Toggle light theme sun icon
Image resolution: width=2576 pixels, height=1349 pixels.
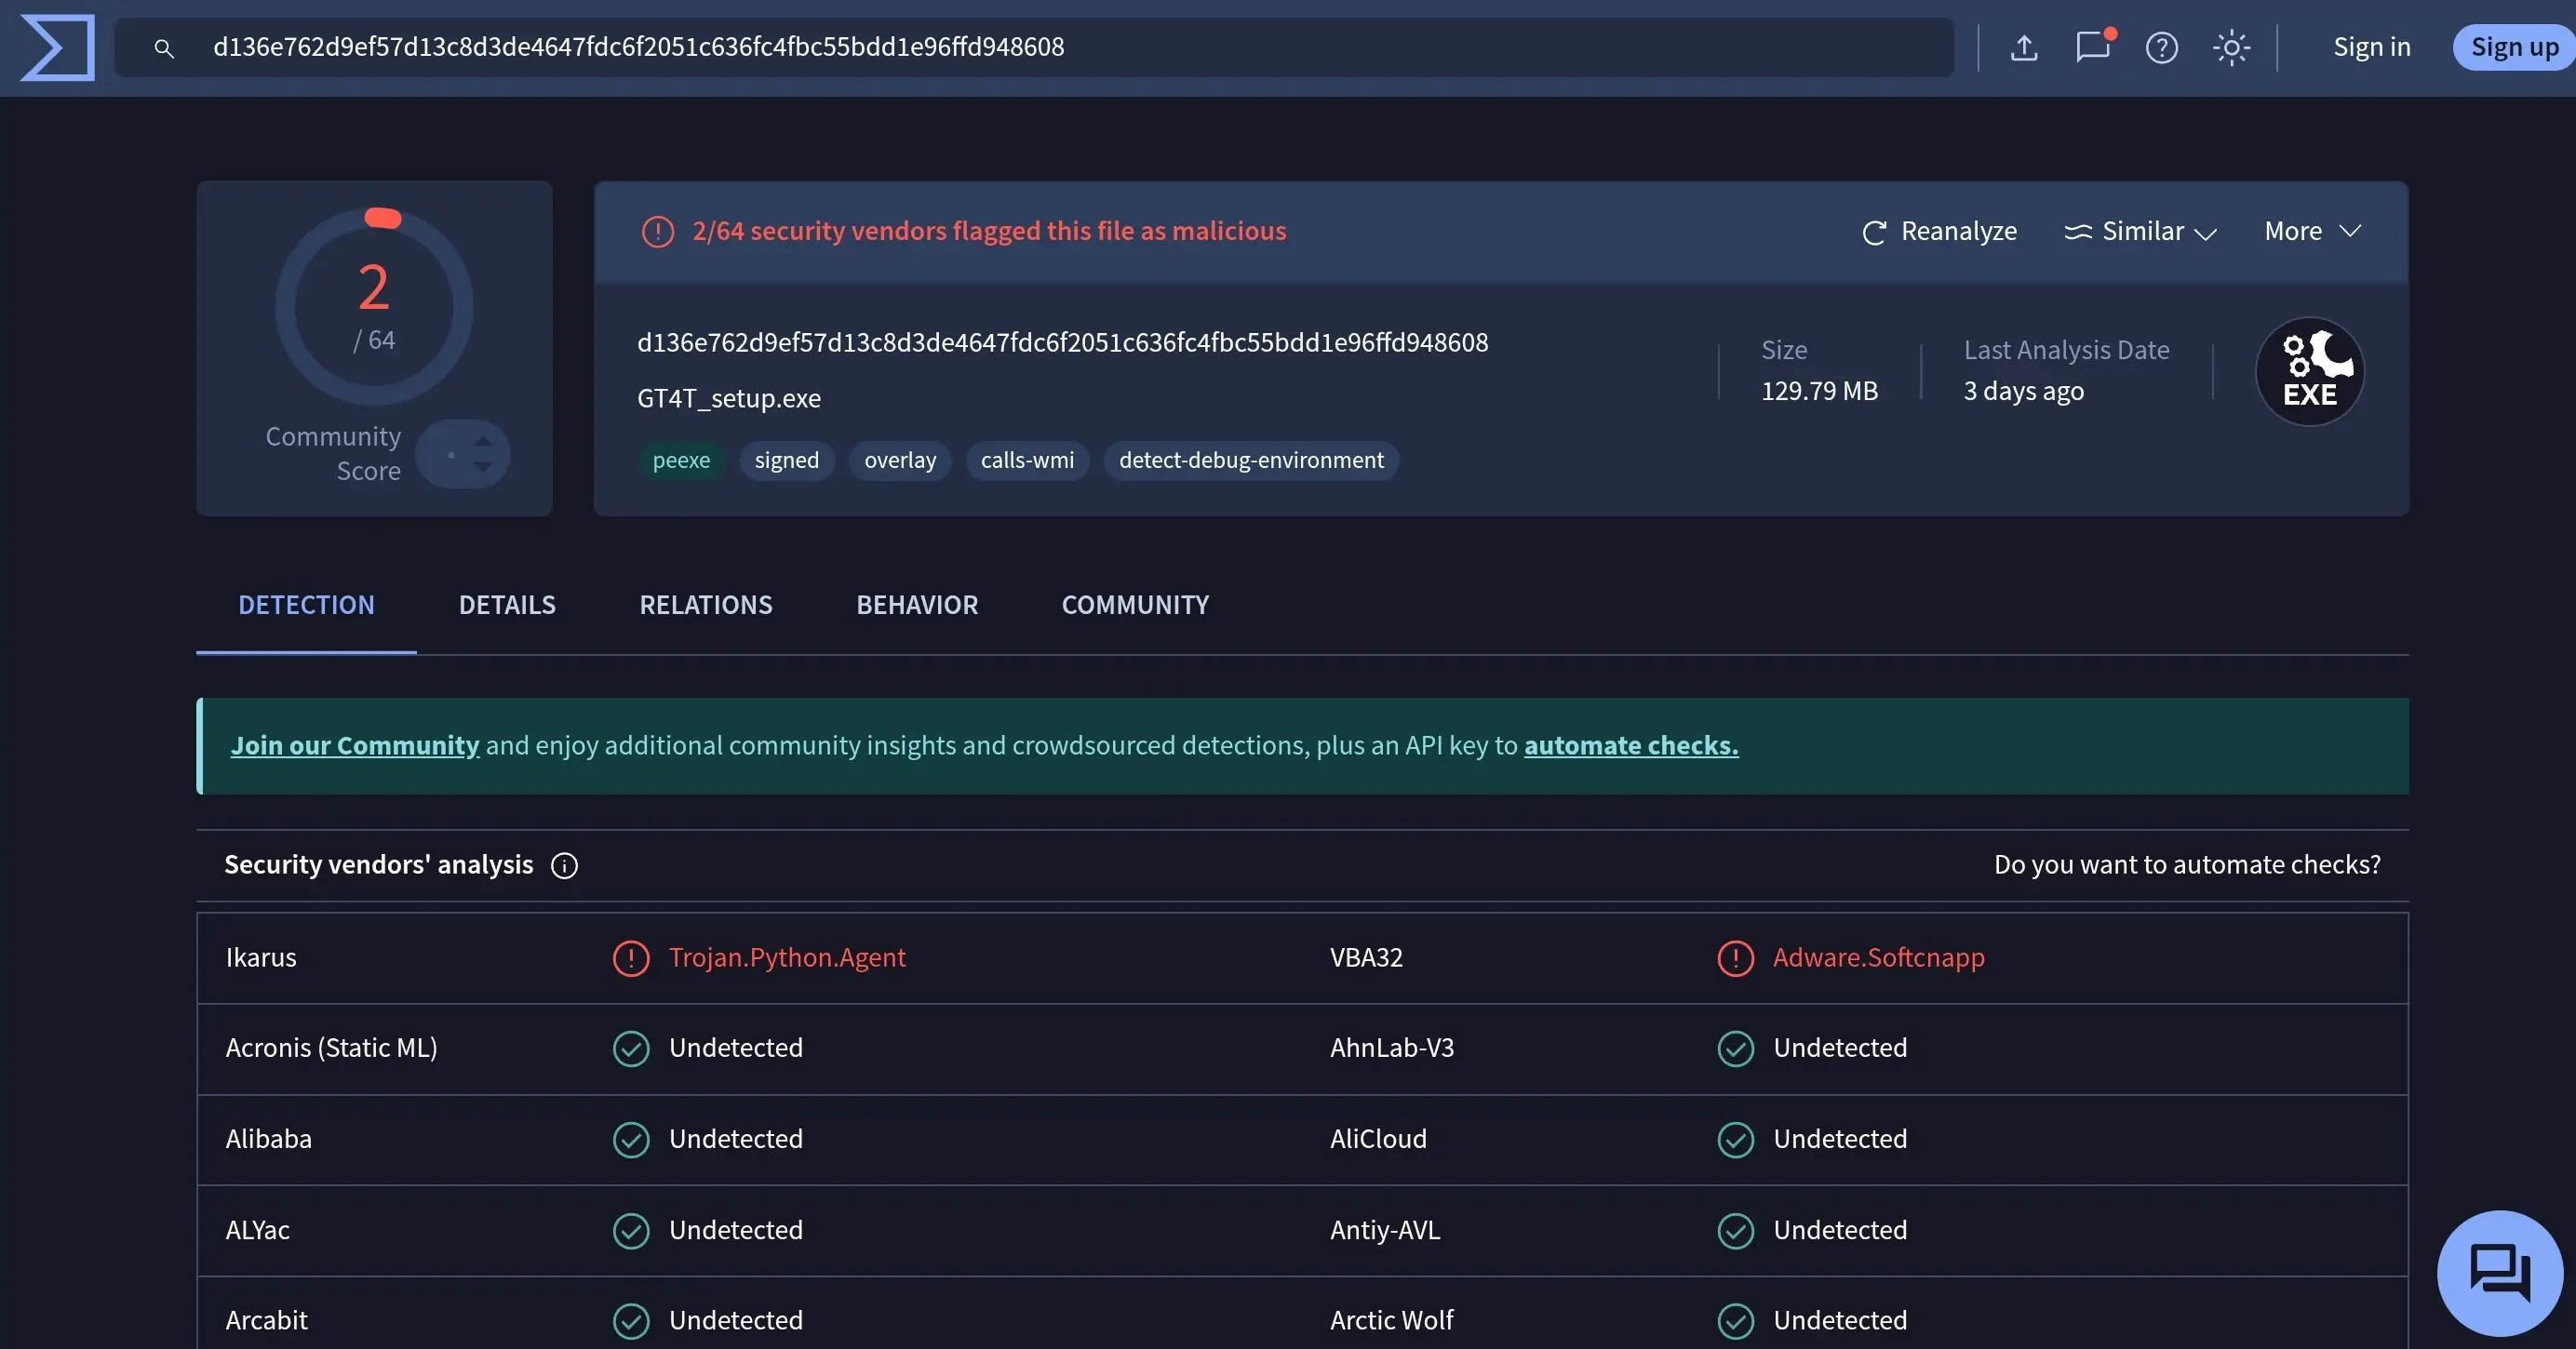[x=2231, y=47]
